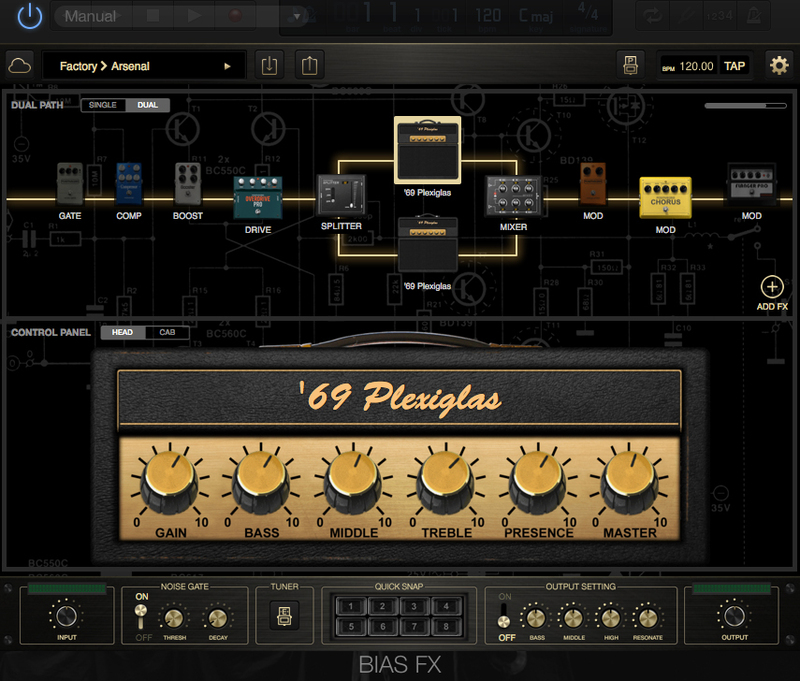Click the amp PRESENCE knob
Screen dimensions: 800x681
tap(537, 481)
